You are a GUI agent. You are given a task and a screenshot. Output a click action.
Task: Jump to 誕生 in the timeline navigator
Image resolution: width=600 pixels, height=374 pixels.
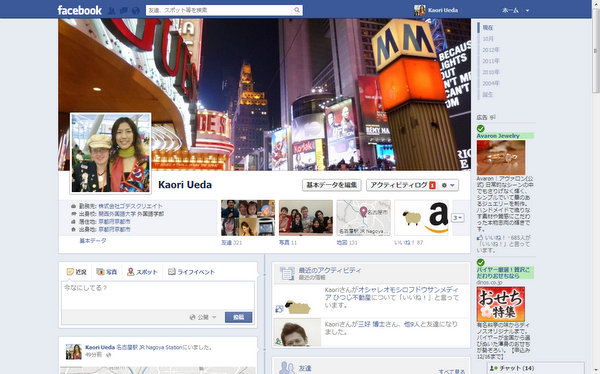pos(488,94)
